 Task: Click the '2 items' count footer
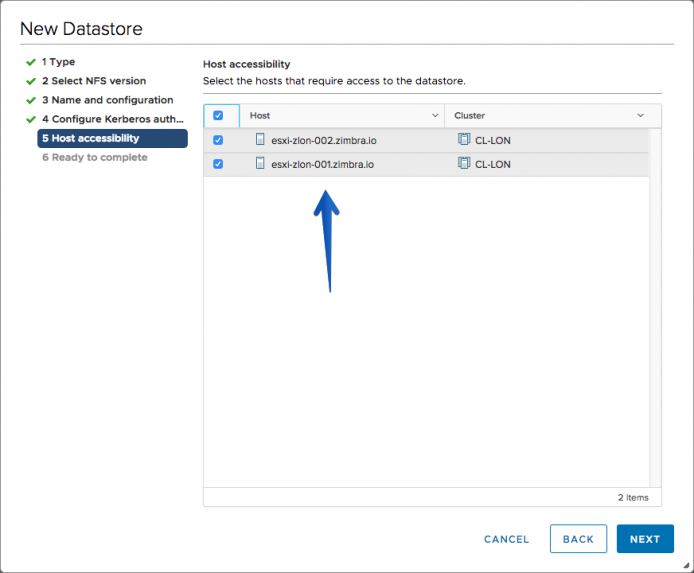(x=633, y=497)
